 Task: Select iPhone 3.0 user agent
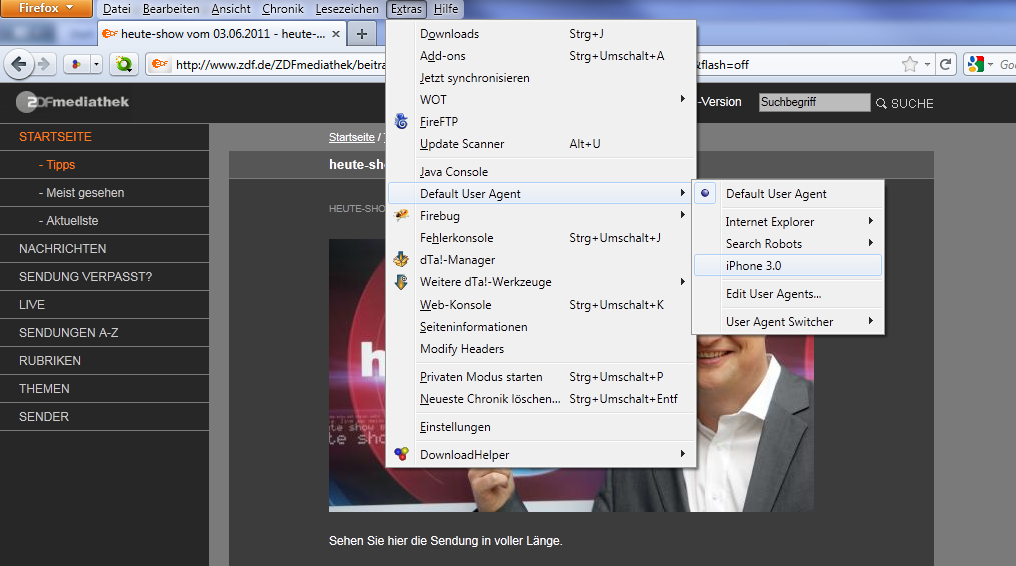pos(788,266)
